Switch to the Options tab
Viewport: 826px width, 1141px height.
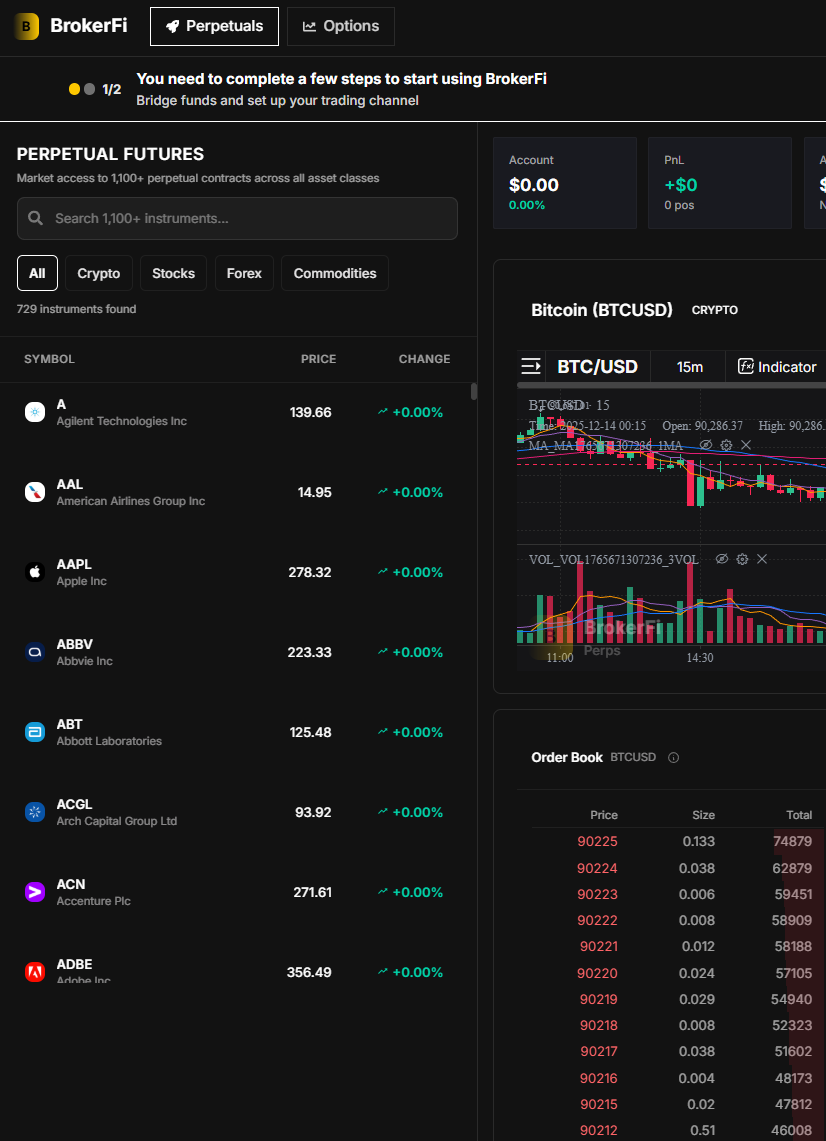(340, 26)
